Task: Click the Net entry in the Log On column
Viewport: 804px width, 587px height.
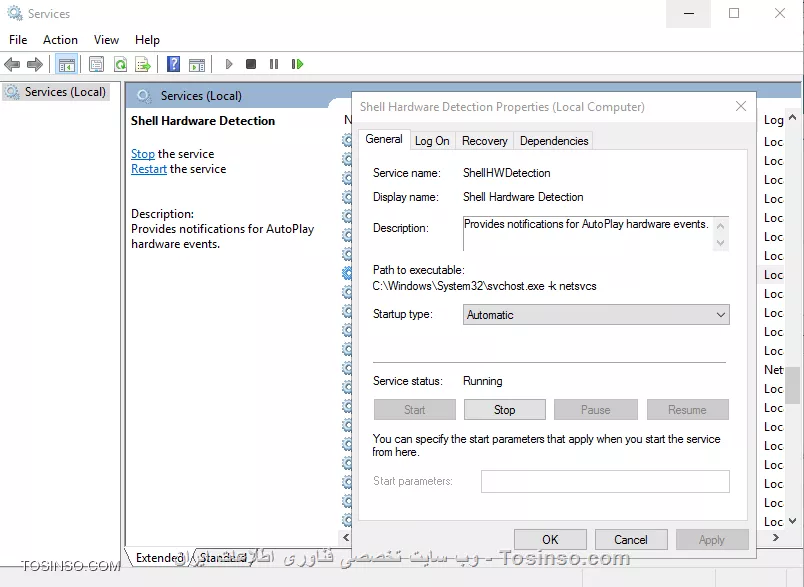Action: point(773,370)
